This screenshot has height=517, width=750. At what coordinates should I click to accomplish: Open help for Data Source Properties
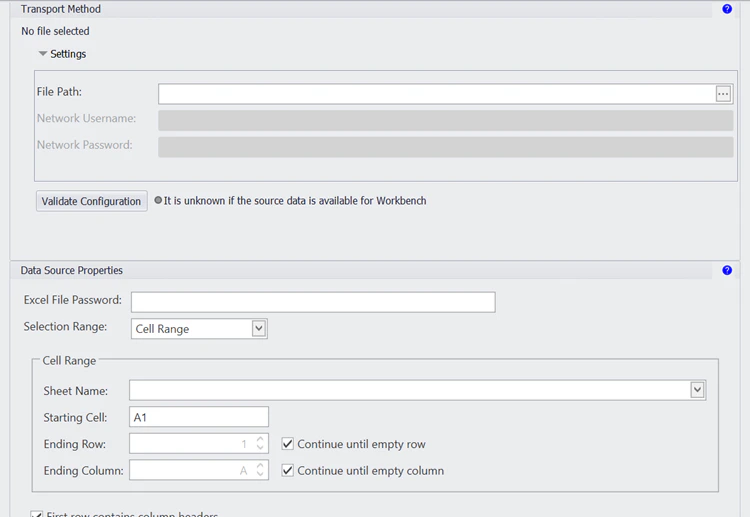[727, 270]
